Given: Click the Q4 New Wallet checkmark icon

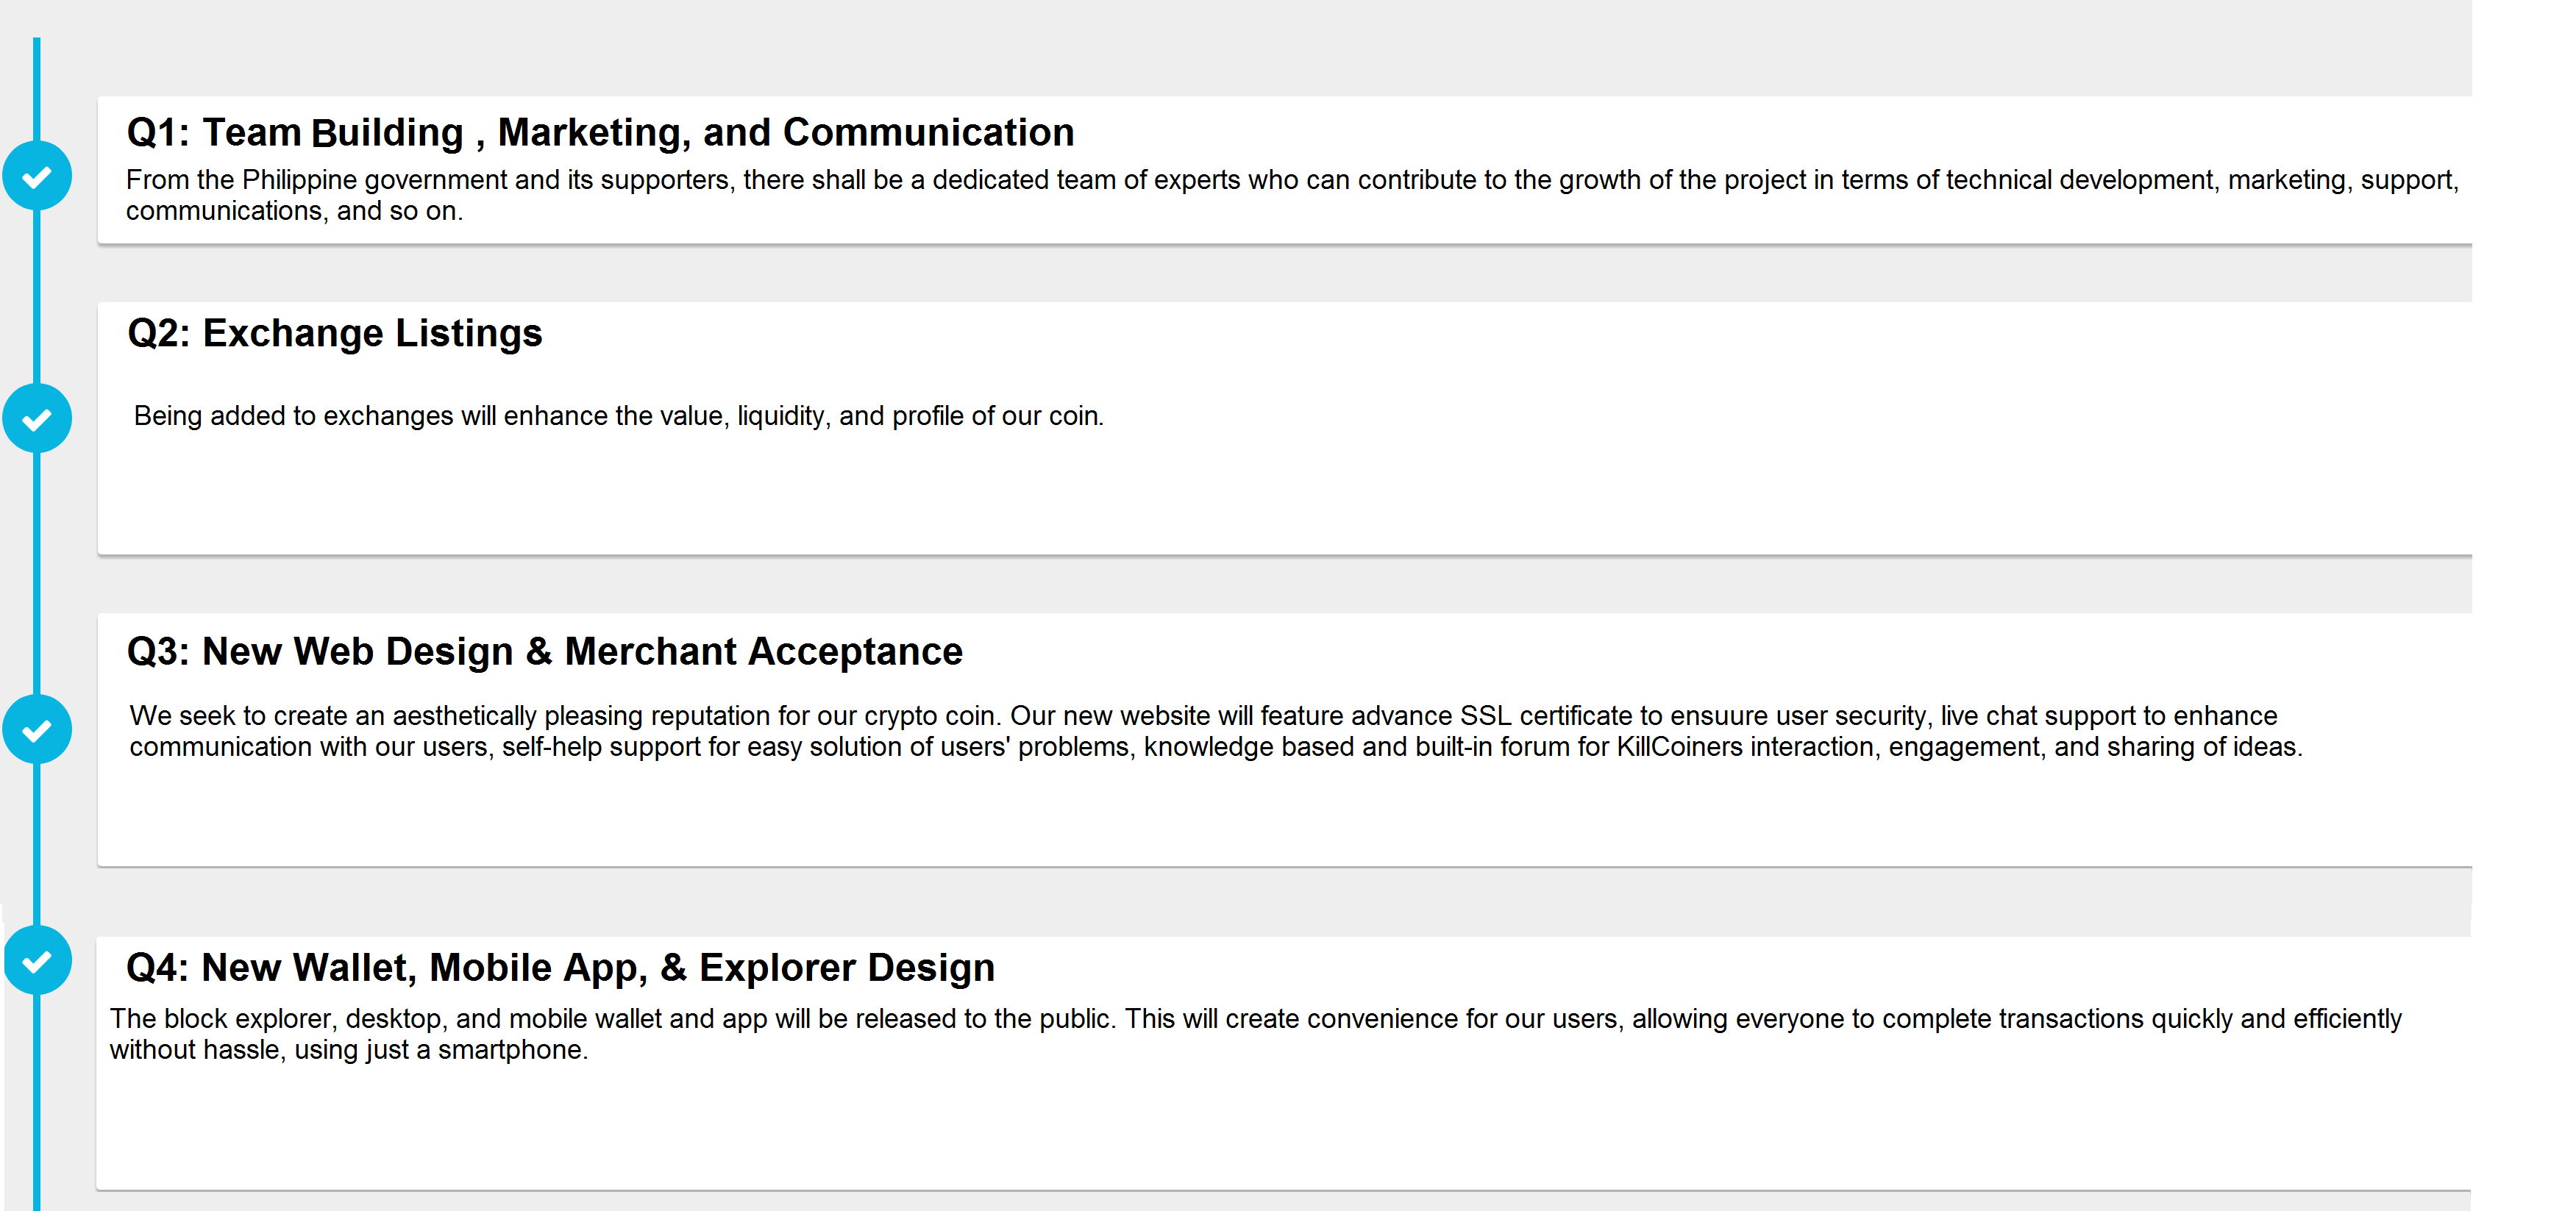Looking at the screenshot, I should click(x=37, y=961).
